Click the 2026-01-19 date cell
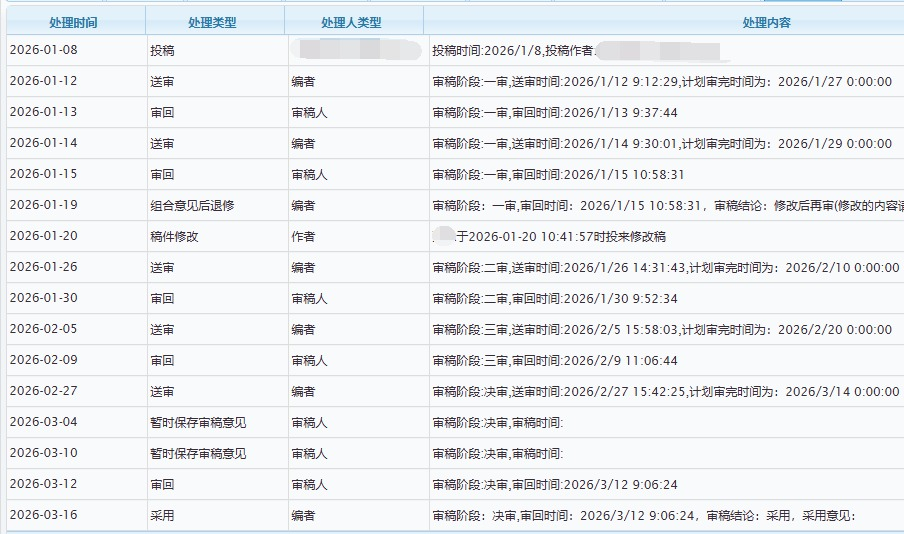The width and height of the screenshot is (904, 534). click(x=43, y=205)
